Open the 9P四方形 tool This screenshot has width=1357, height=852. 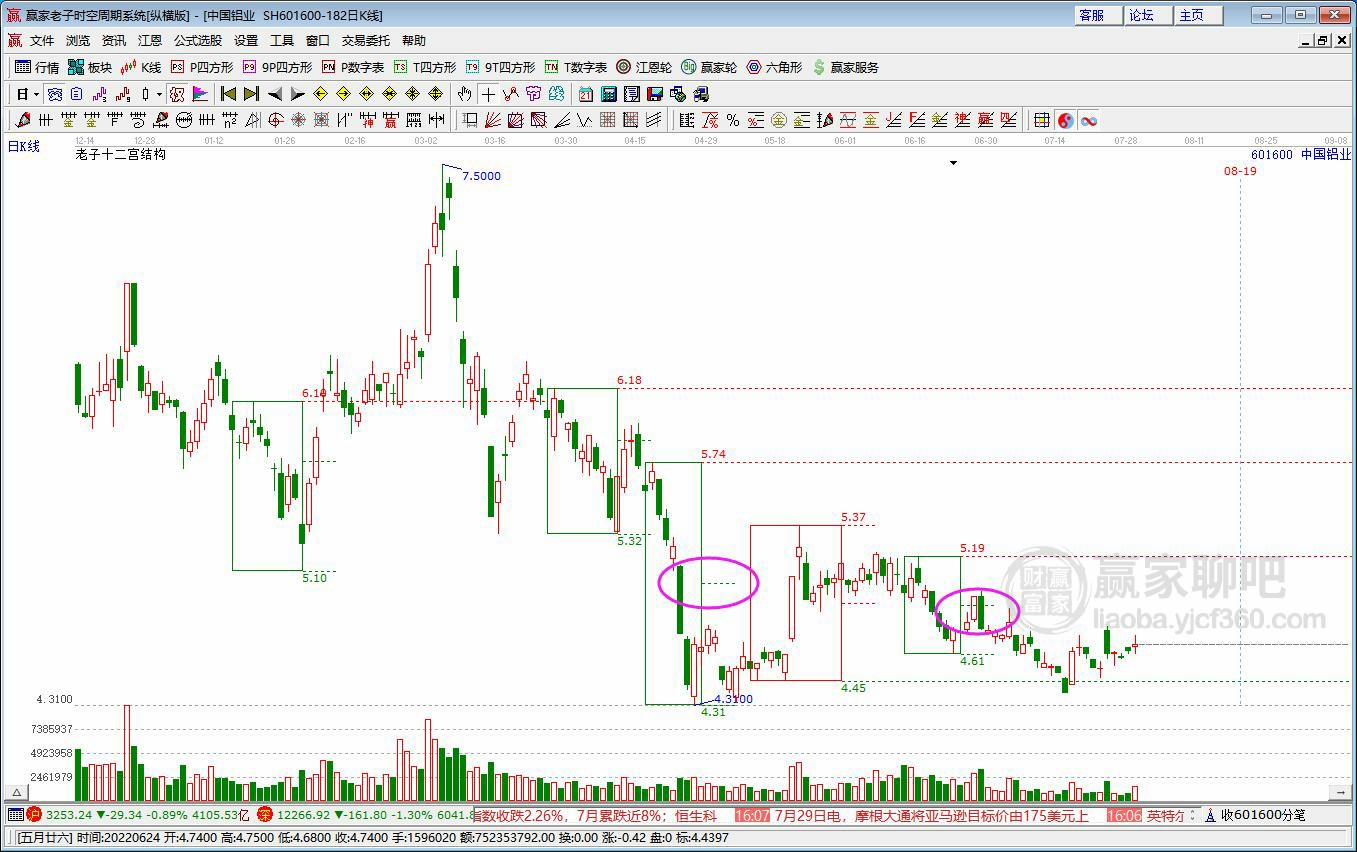tap(277, 67)
